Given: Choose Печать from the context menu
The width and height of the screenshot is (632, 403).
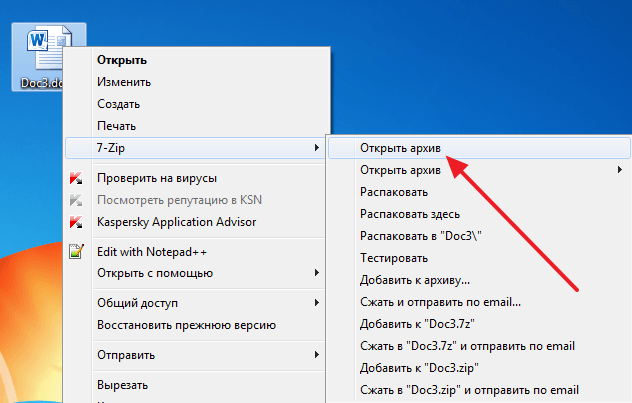Looking at the screenshot, I should coord(116,126).
